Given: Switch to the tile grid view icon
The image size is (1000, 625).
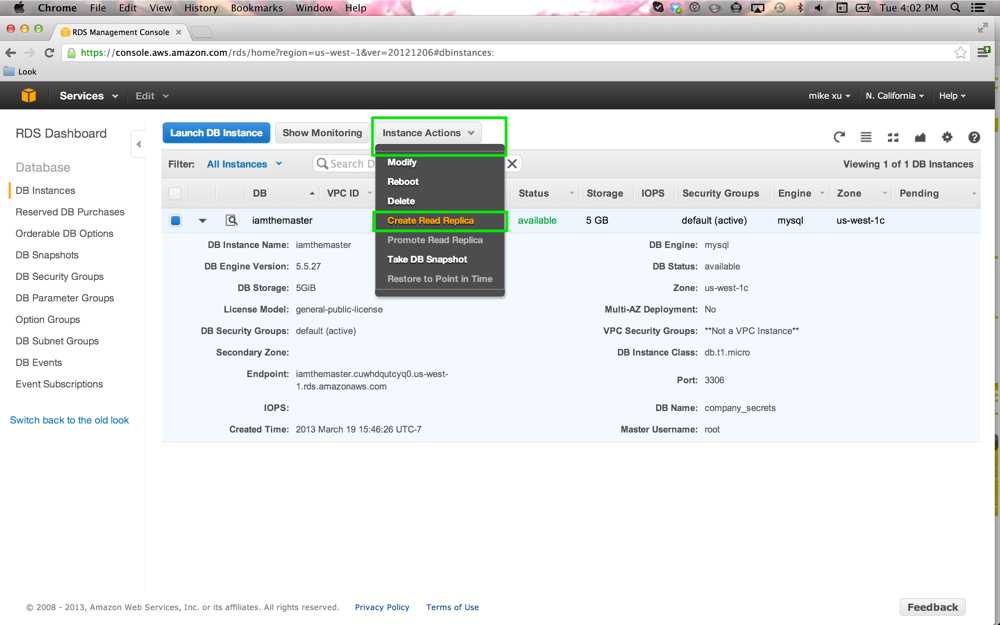Looking at the screenshot, I should [893, 137].
